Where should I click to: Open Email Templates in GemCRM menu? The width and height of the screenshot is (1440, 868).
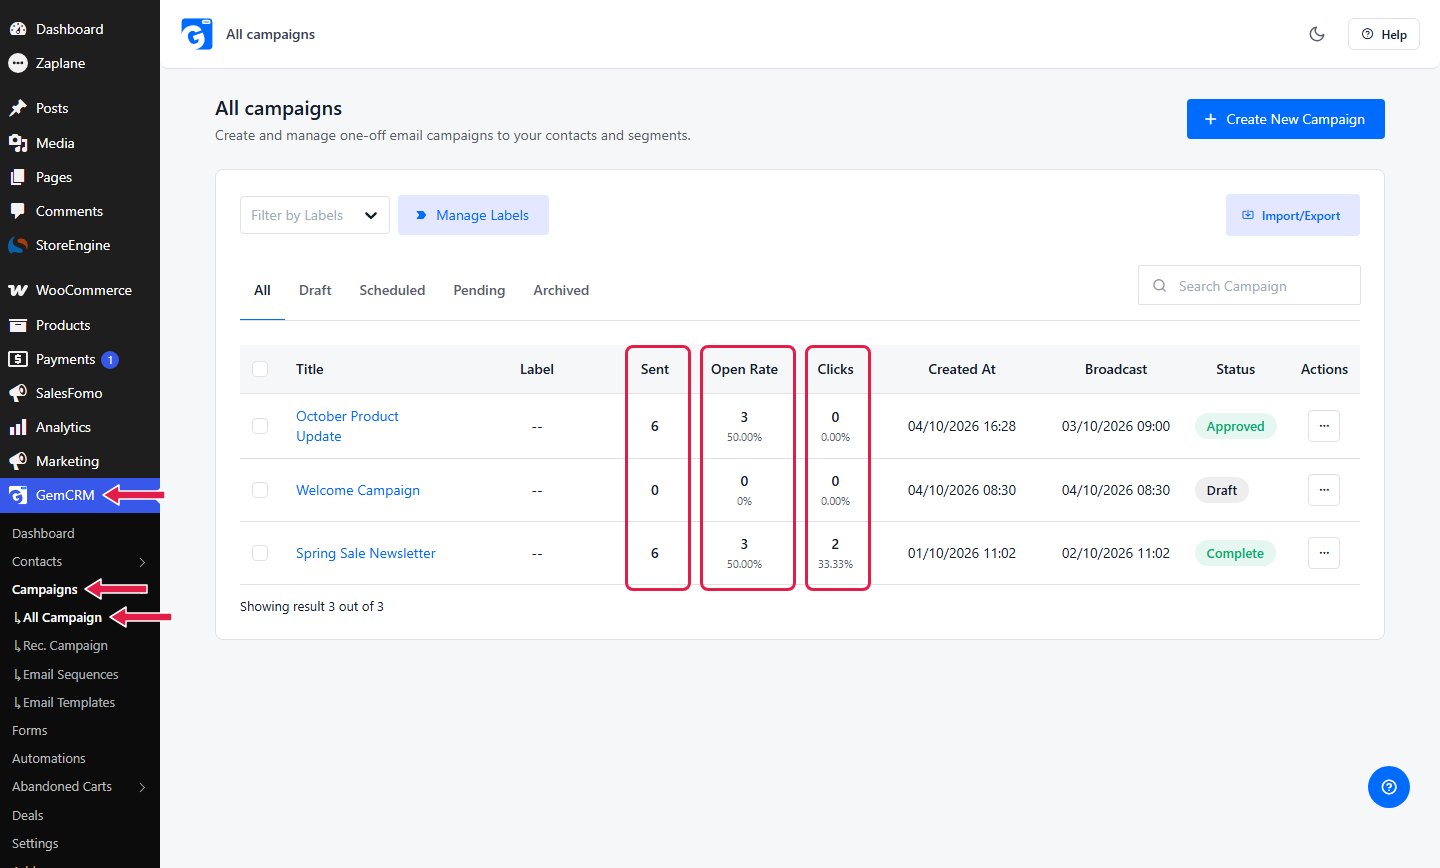tap(68, 703)
